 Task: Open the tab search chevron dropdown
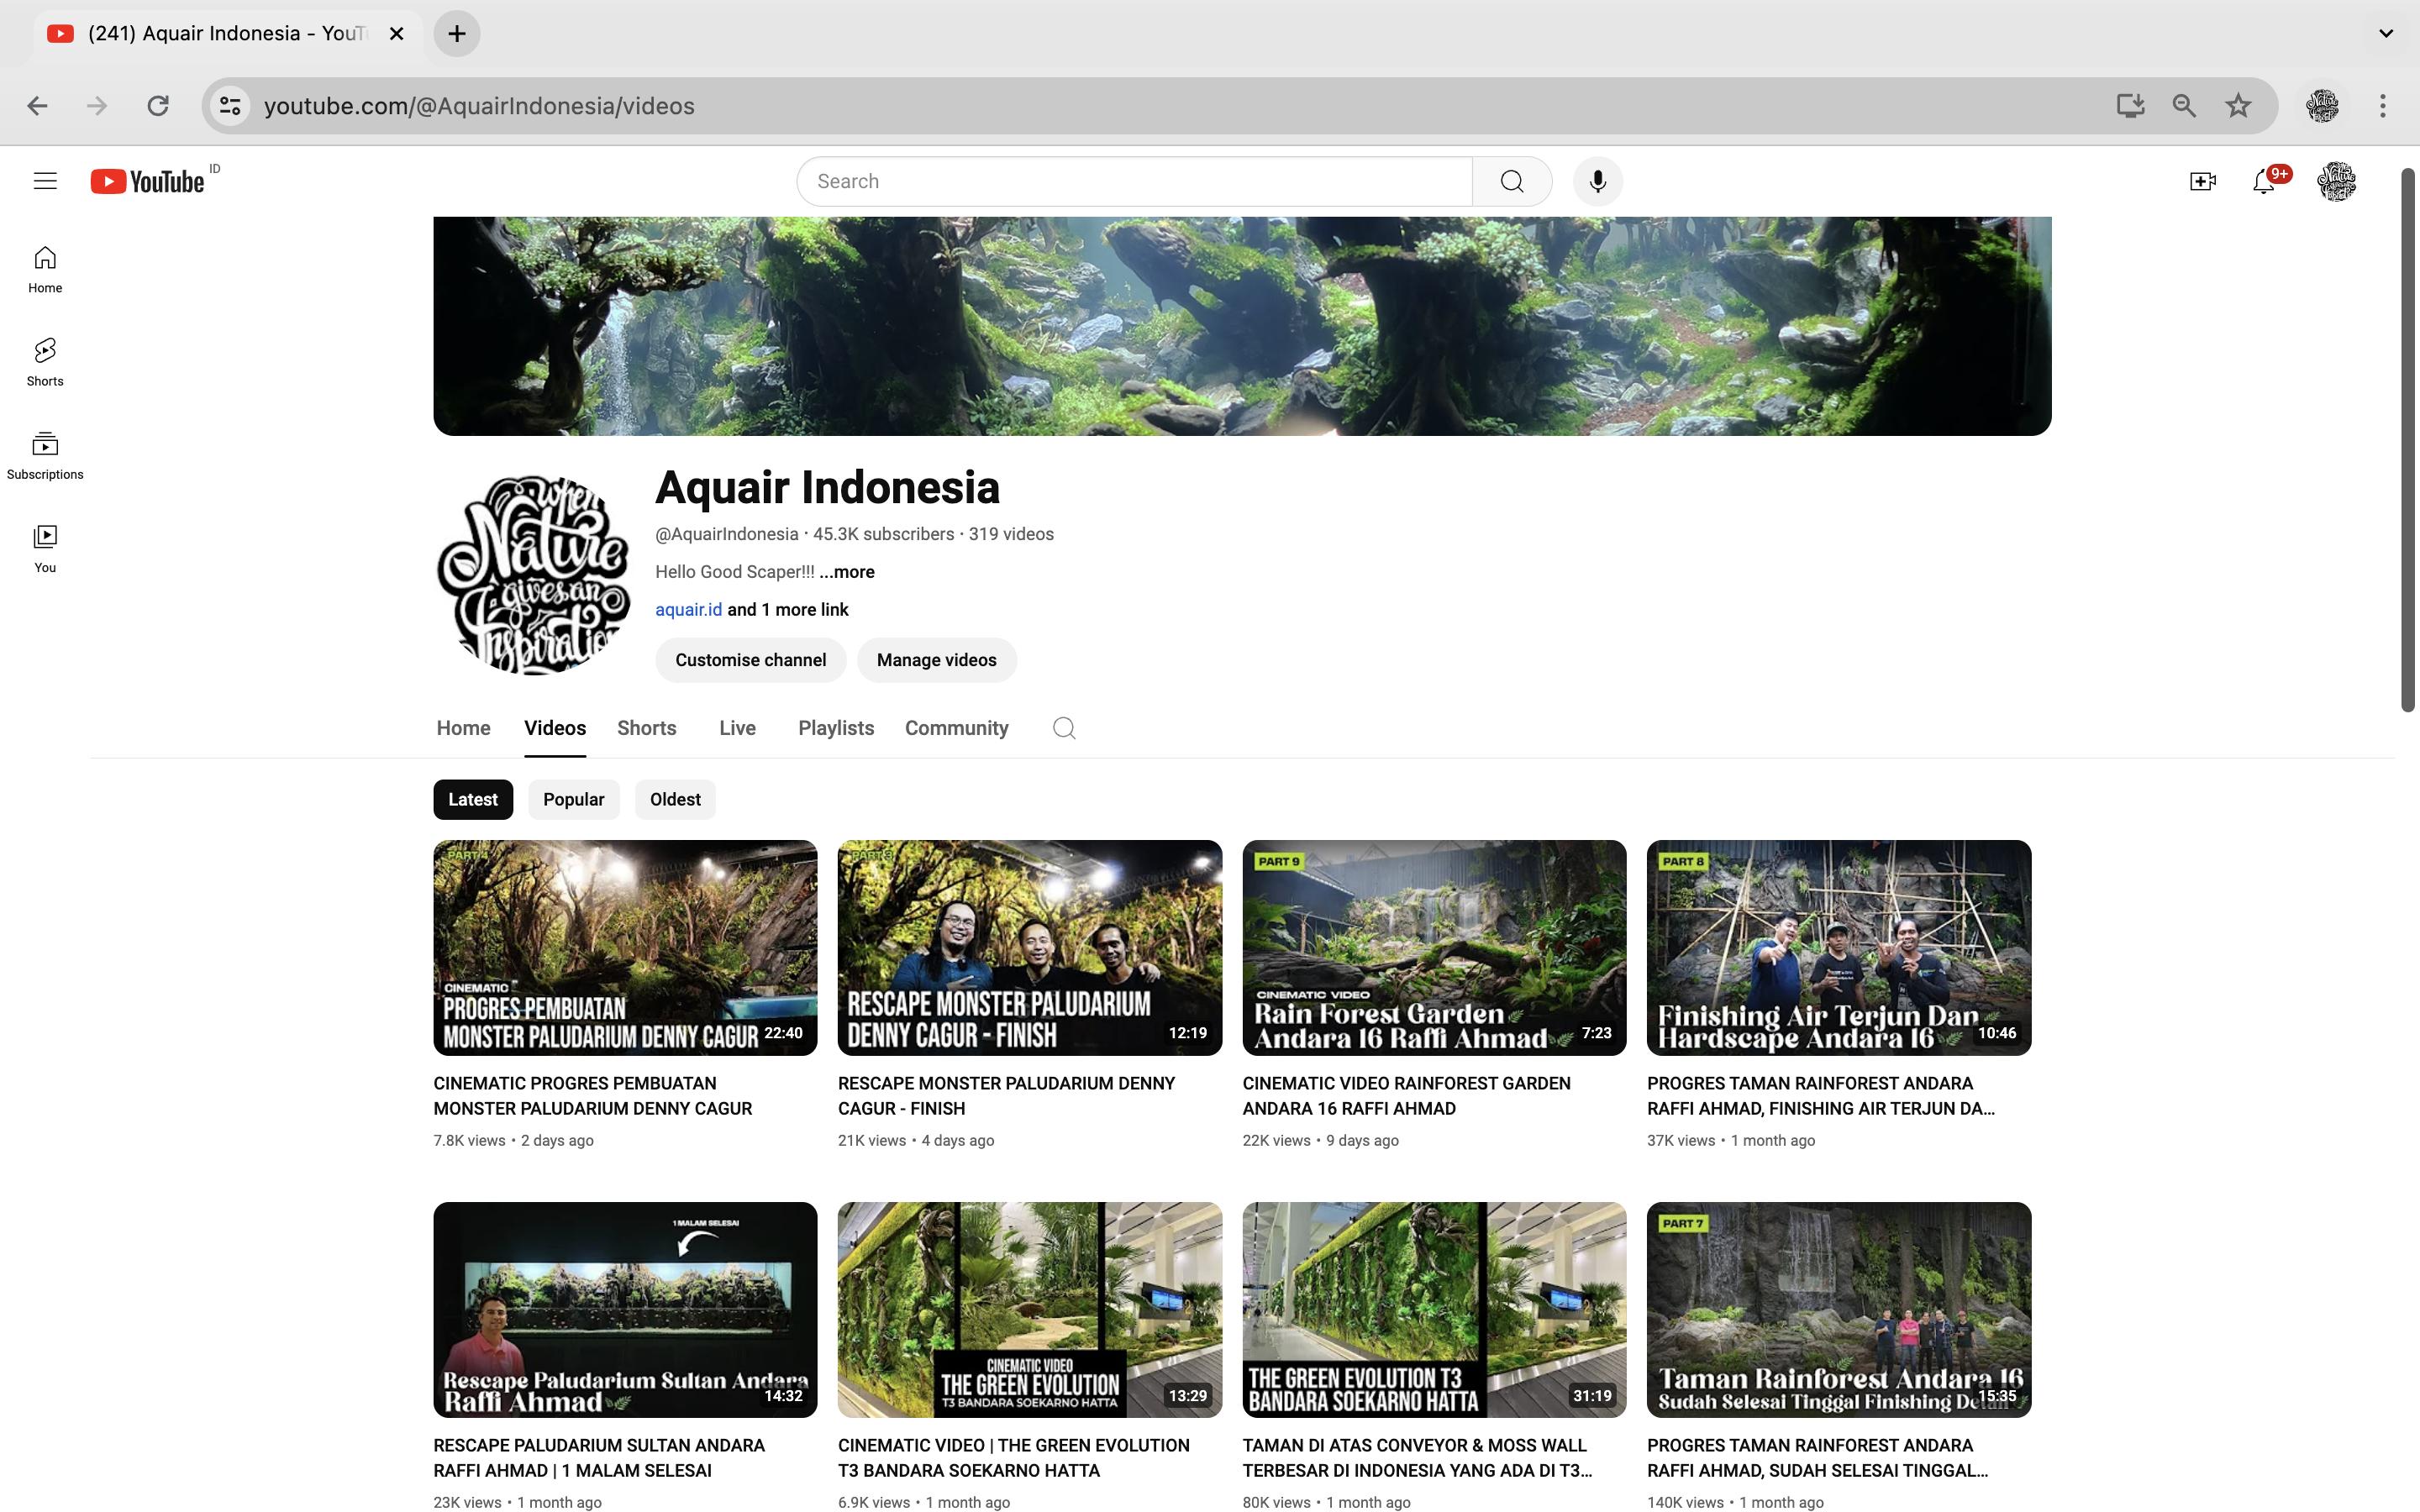(2385, 33)
